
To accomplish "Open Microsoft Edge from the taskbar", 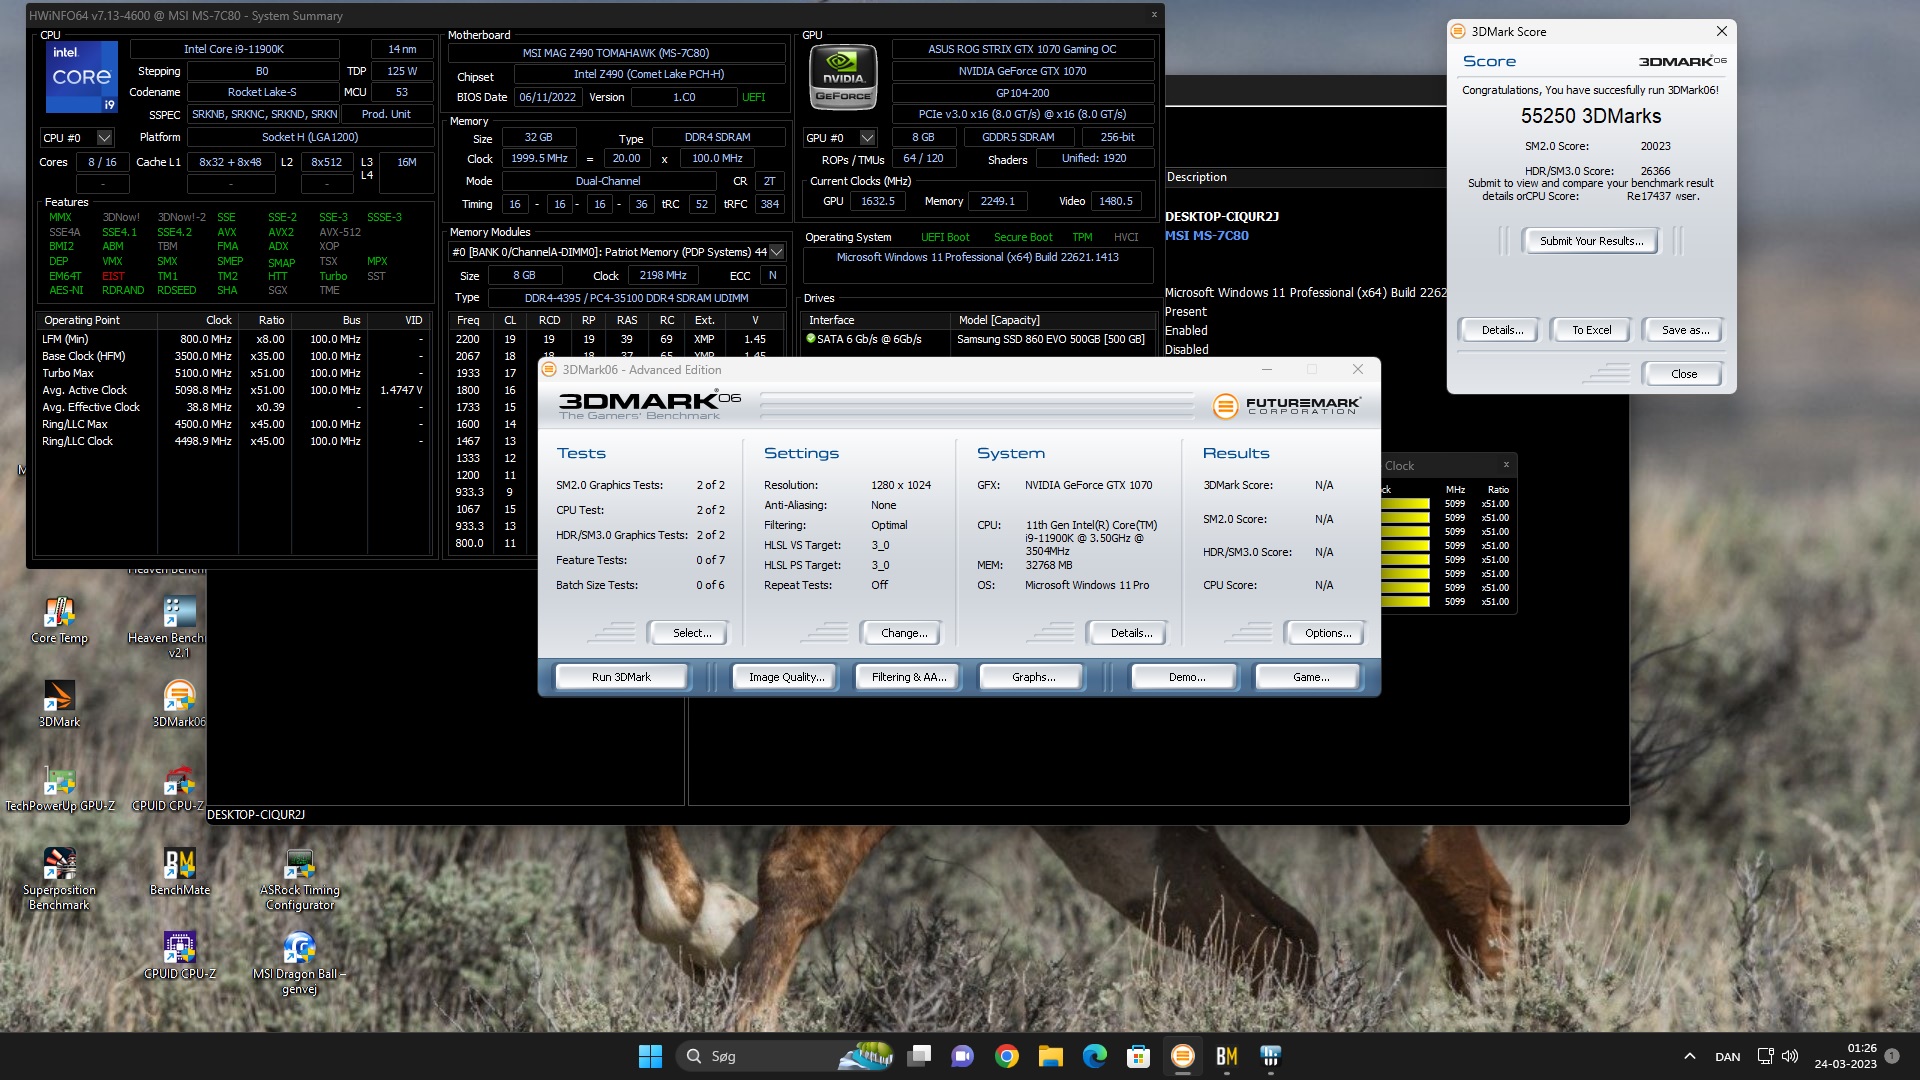I will [x=1095, y=1056].
